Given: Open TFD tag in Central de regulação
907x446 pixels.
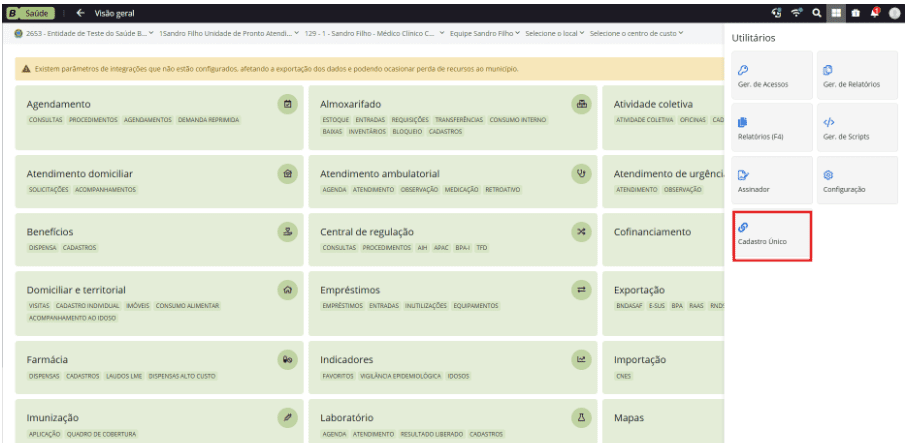Looking at the screenshot, I should pyautogui.click(x=481, y=248).
